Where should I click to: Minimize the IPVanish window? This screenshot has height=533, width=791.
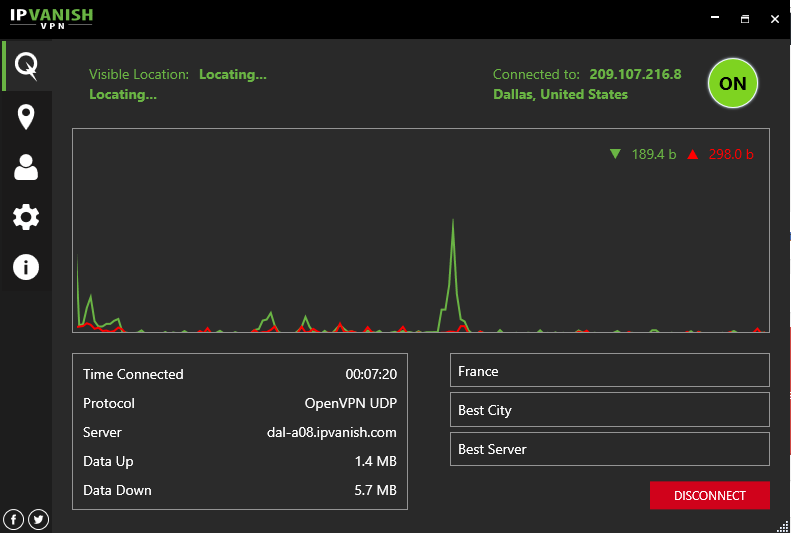[x=715, y=18]
